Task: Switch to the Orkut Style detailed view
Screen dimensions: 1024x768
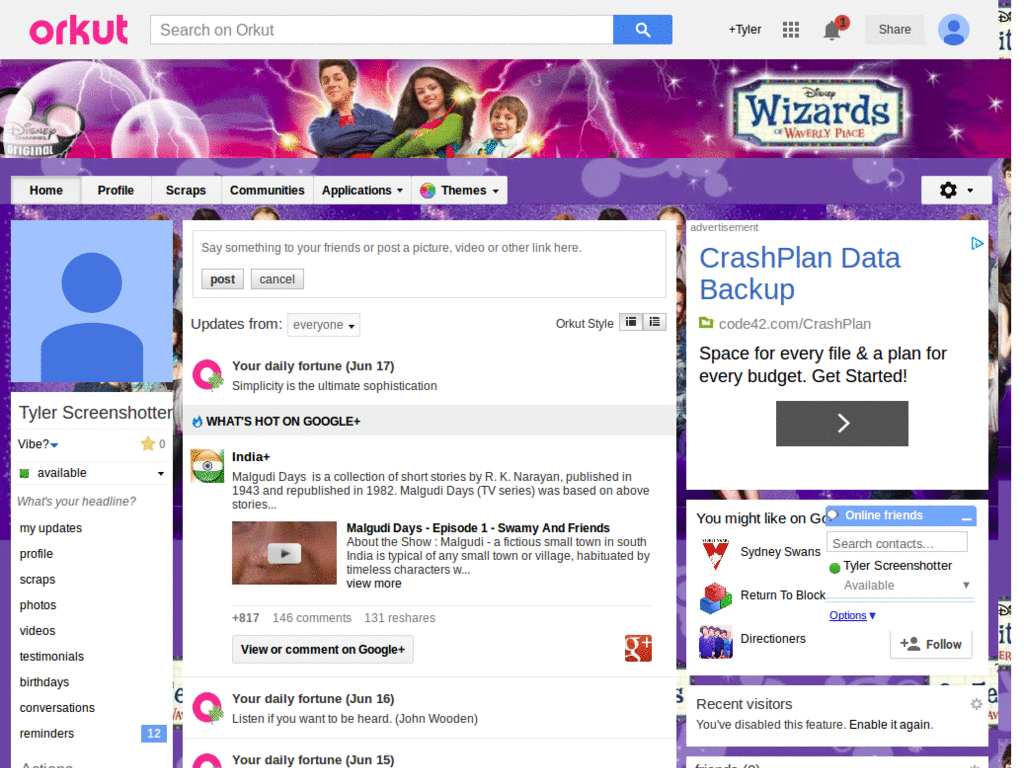Action: [x=631, y=322]
